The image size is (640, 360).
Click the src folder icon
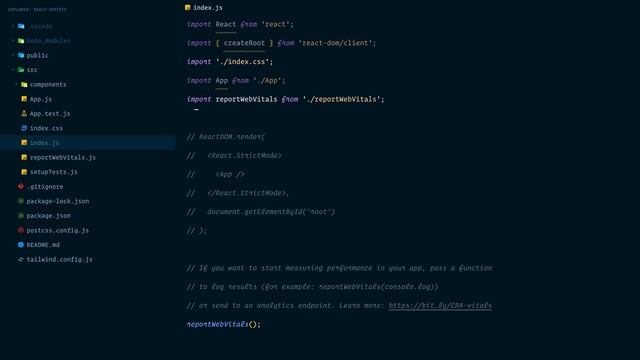[x=21, y=70]
